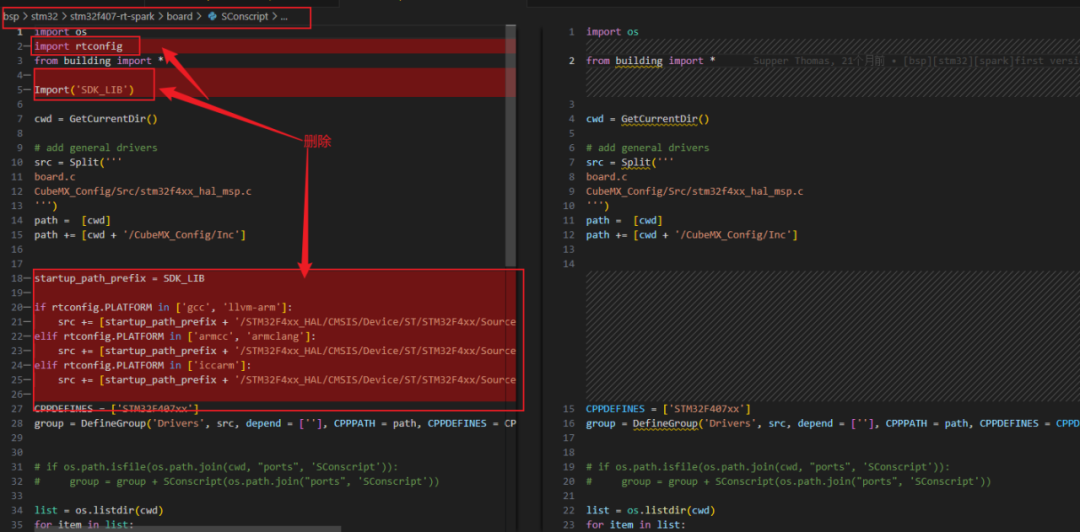Click the breadcrumb ellipsis after SConscript
The image size is (1080, 532).
tap(283, 17)
